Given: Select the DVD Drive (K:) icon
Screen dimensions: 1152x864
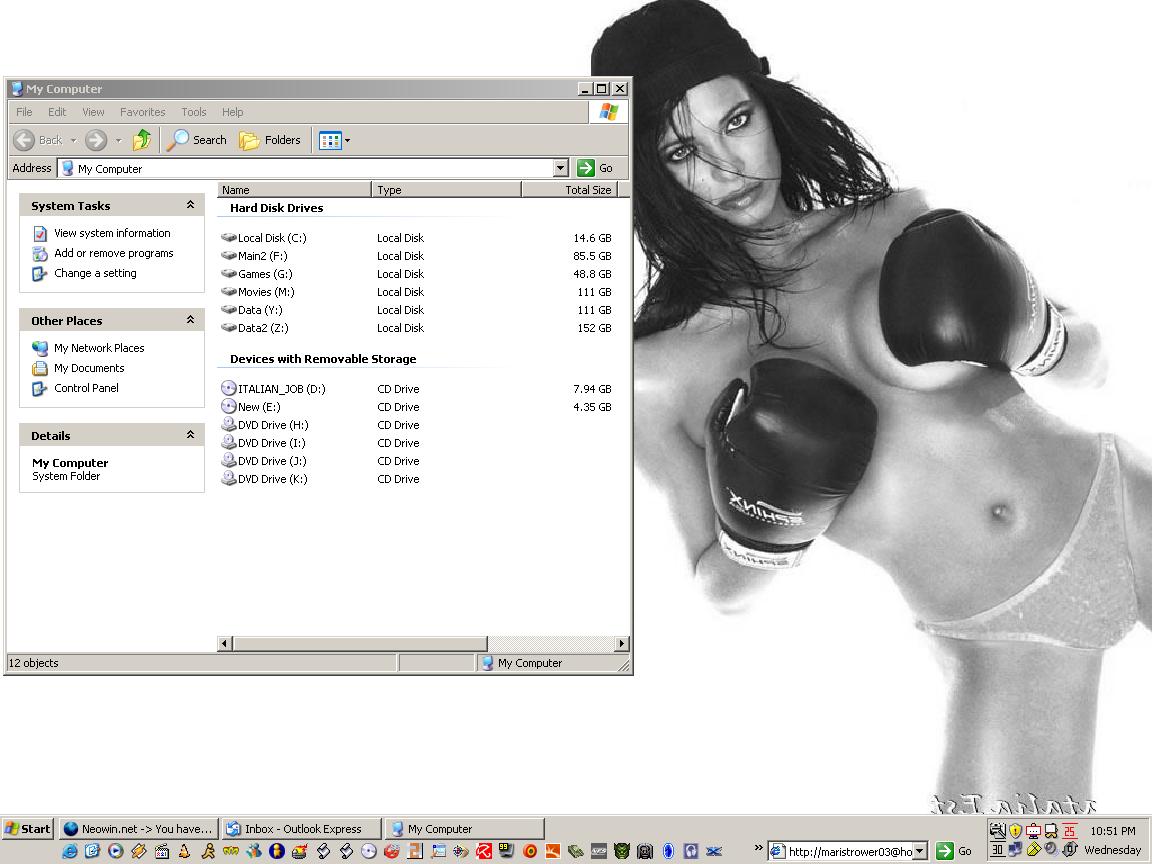Looking at the screenshot, I should [229, 479].
